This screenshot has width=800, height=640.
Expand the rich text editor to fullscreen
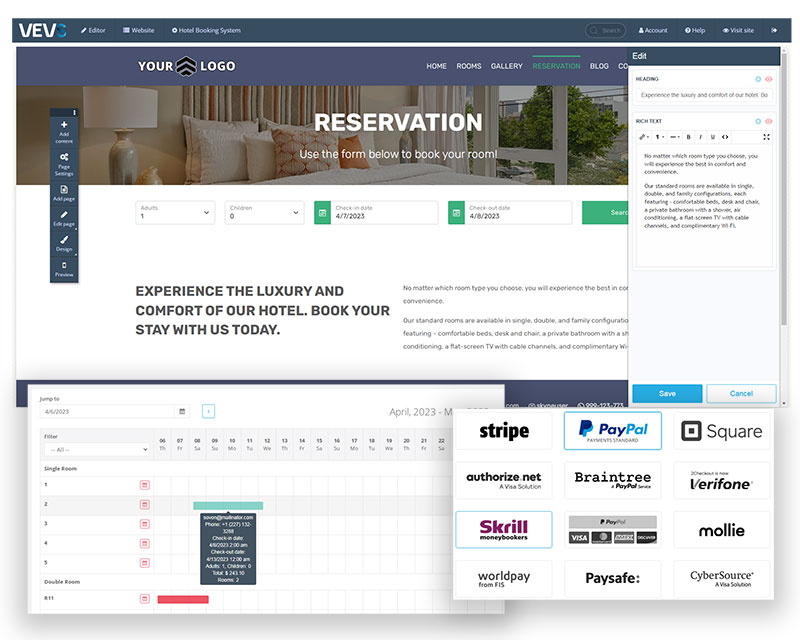[x=766, y=137]
